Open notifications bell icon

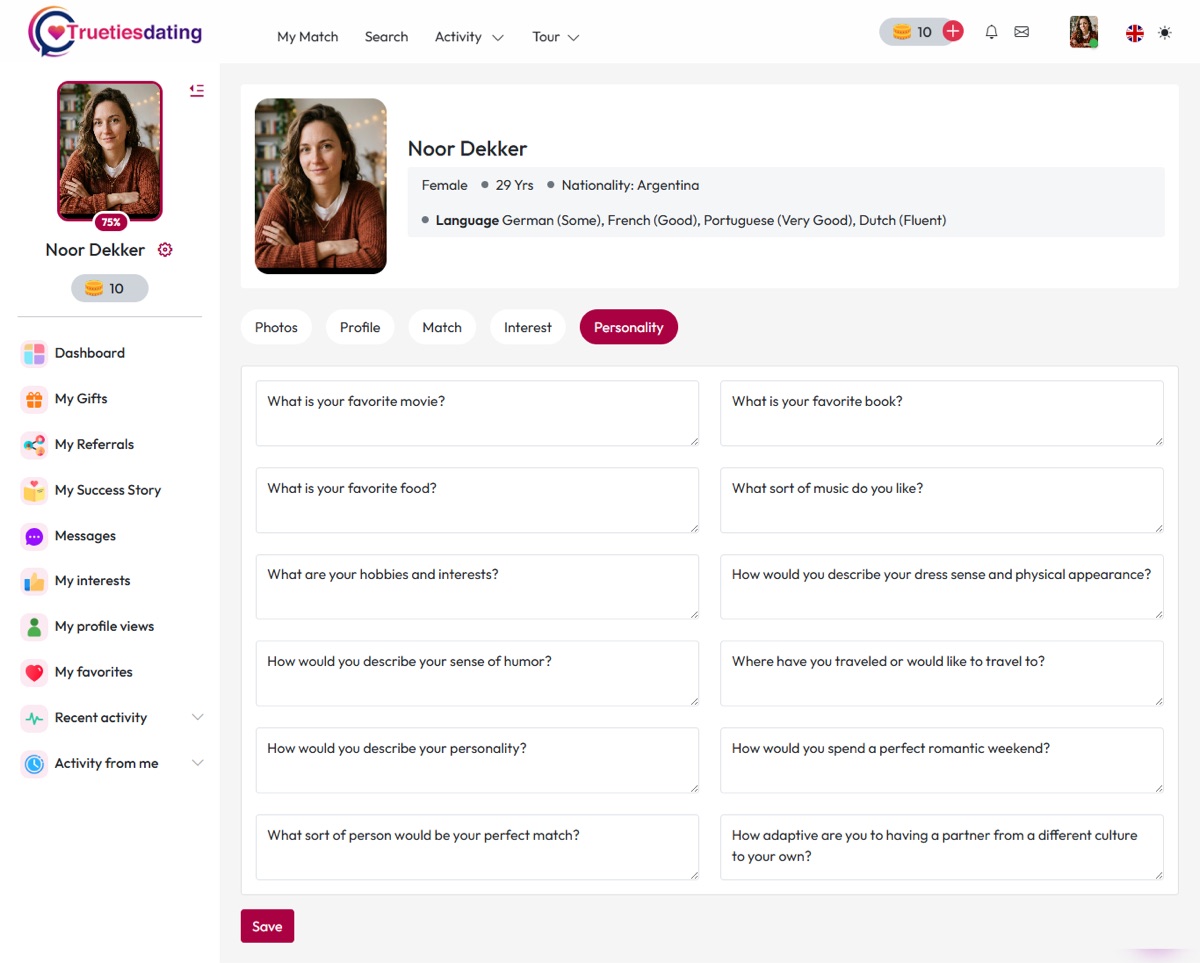pyautogui.click(x=991, y=32)
